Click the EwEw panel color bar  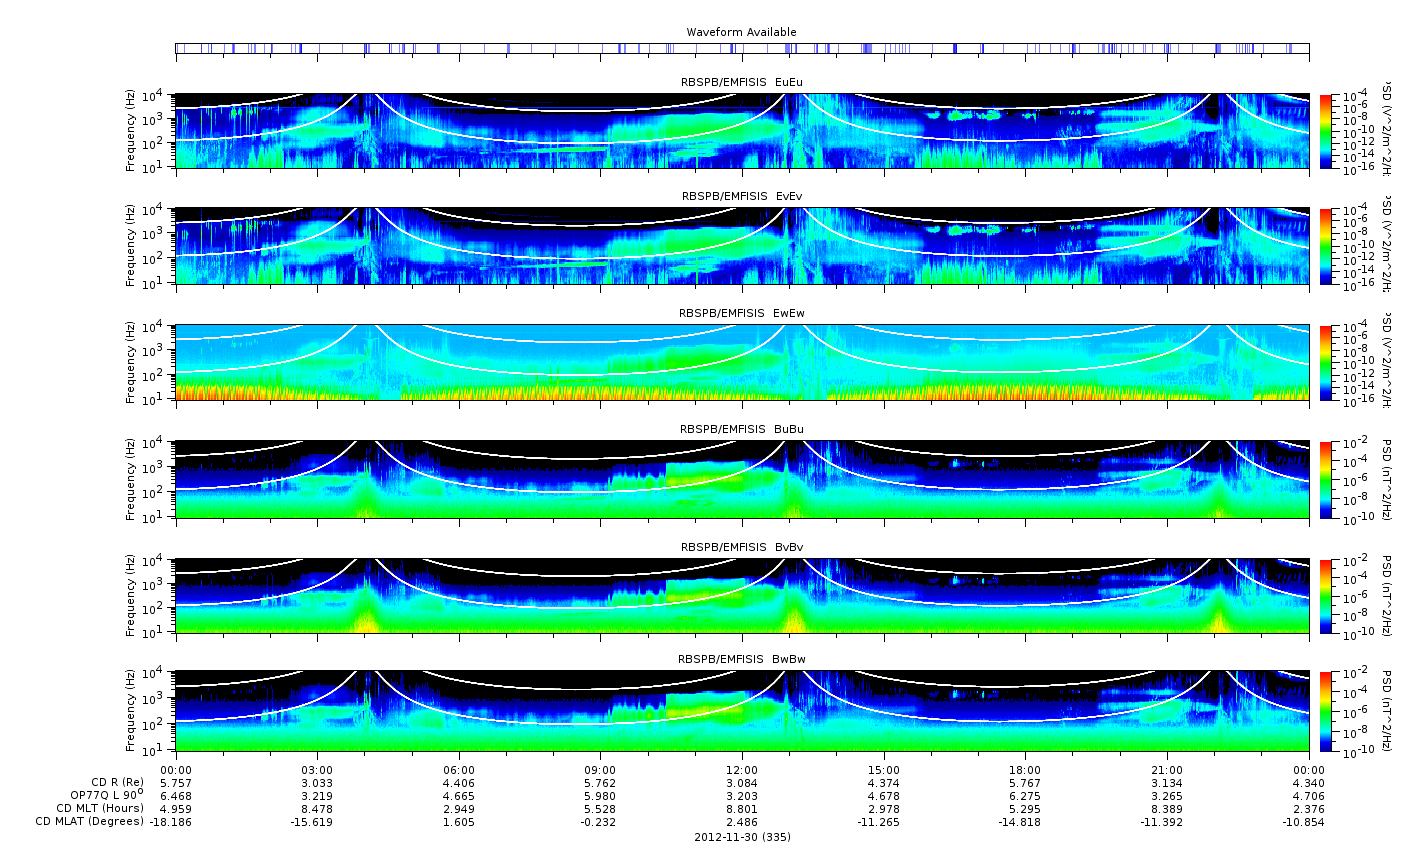point(1325,362)
